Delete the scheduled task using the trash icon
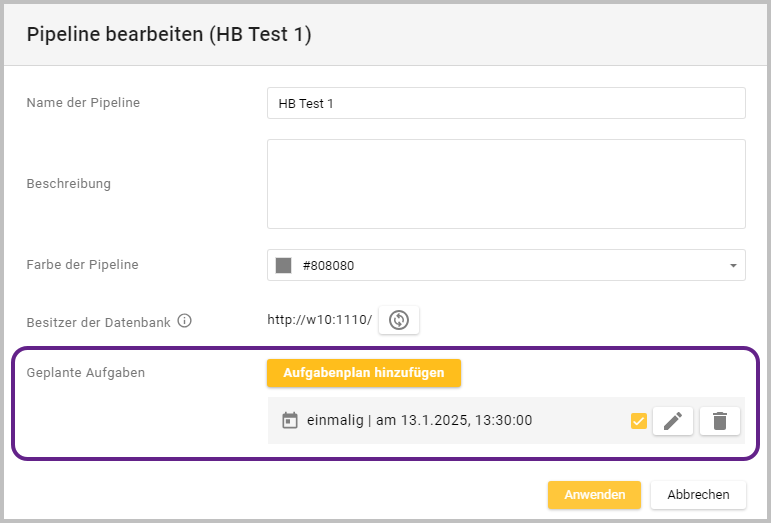 [x=719, y=421]
